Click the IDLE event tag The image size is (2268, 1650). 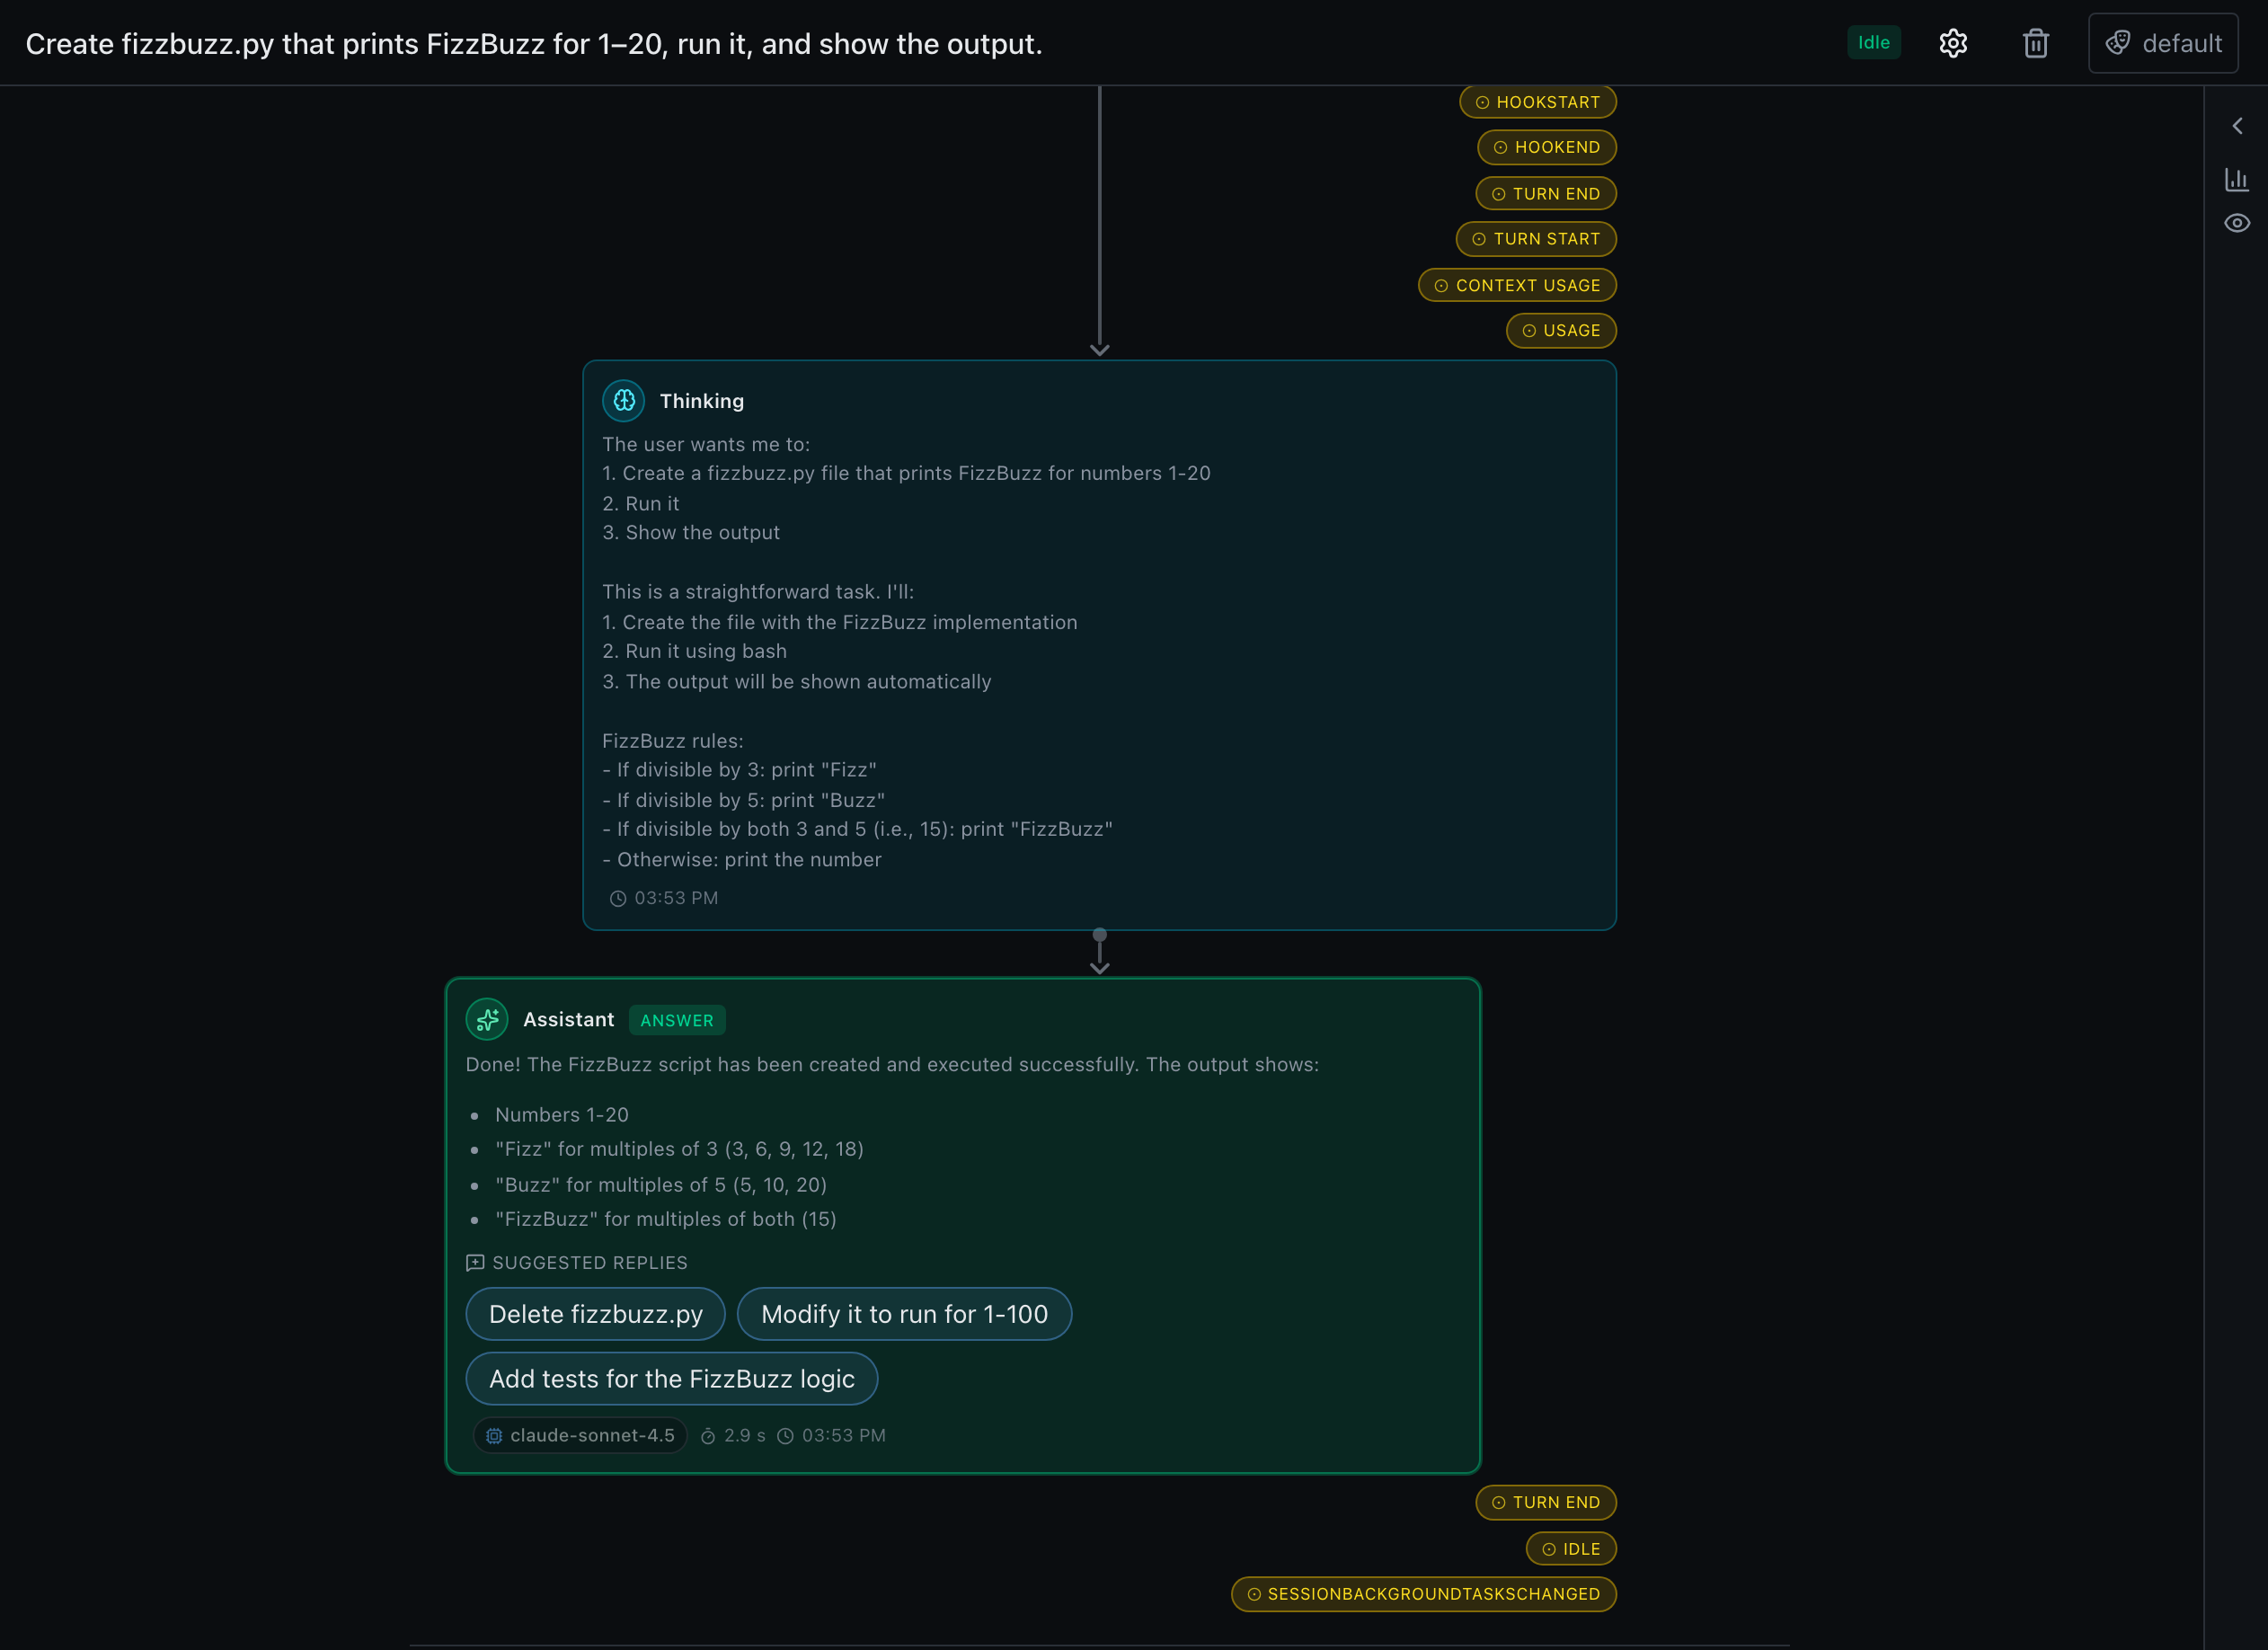(x=1571, y=1549)
